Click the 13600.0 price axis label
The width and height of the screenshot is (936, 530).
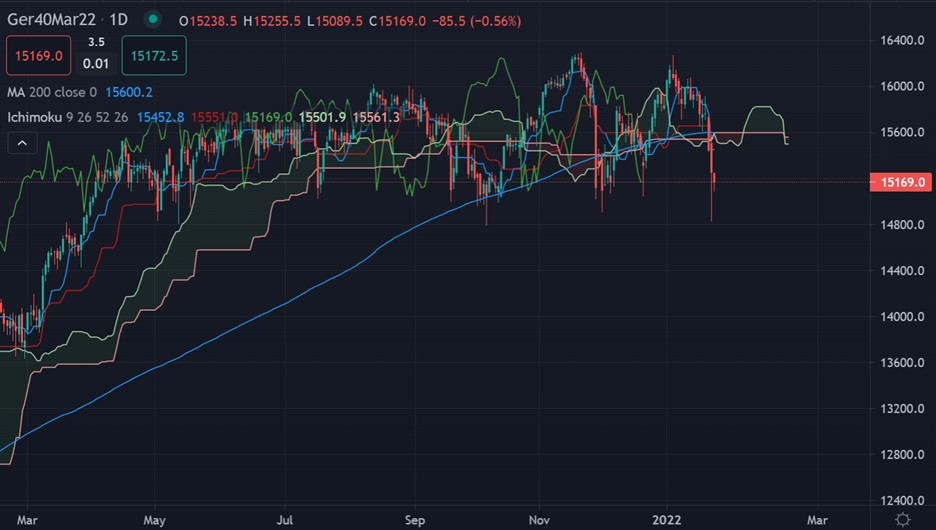902,362
